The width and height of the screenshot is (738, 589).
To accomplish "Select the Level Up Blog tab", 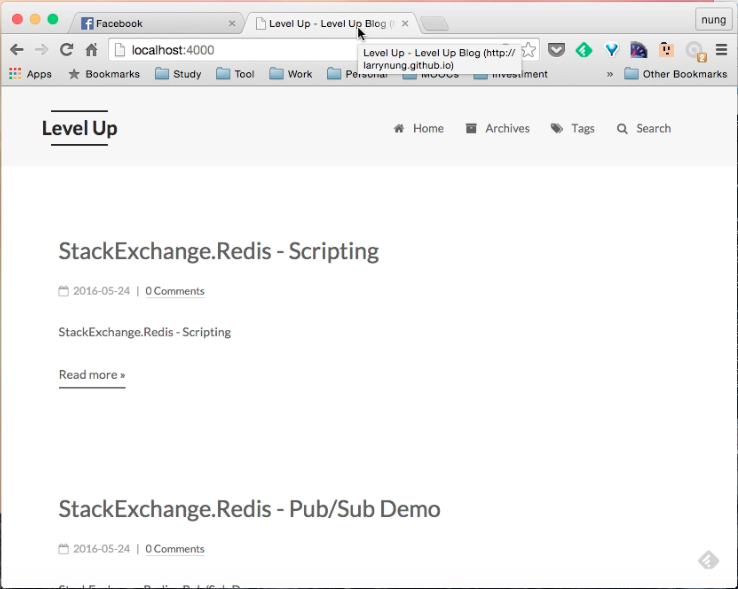I will [x=331, y=24].
